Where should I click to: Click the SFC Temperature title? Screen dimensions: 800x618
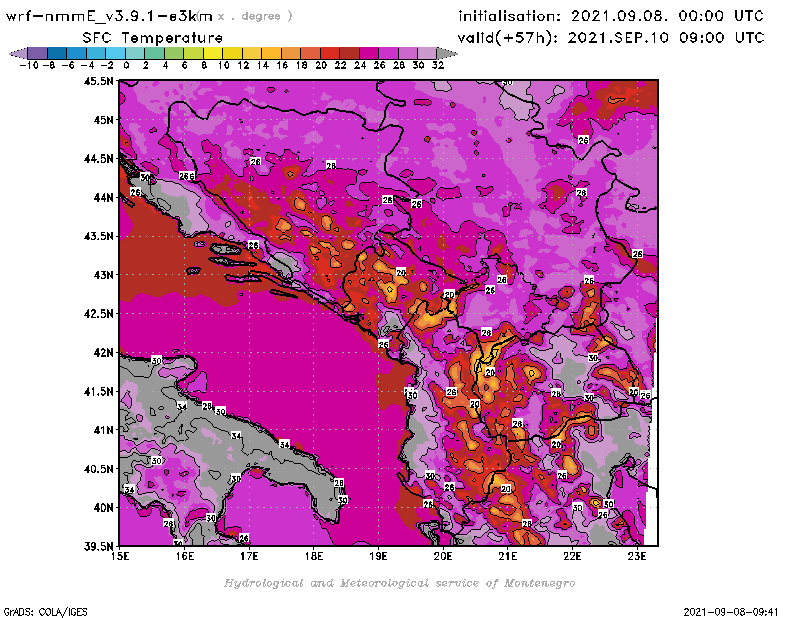coord(150,37)
